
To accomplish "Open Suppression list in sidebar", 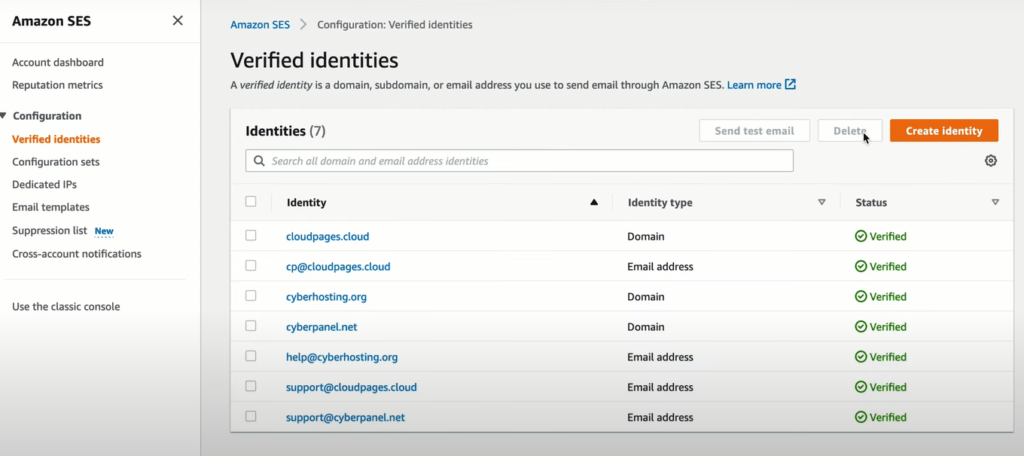I will click(x=50, y=231).
